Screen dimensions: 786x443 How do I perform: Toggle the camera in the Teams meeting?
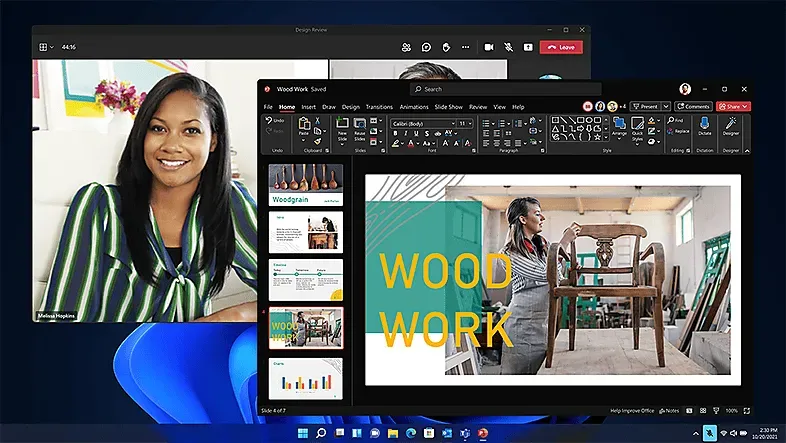pyautogui.click(x=489, y=47)
